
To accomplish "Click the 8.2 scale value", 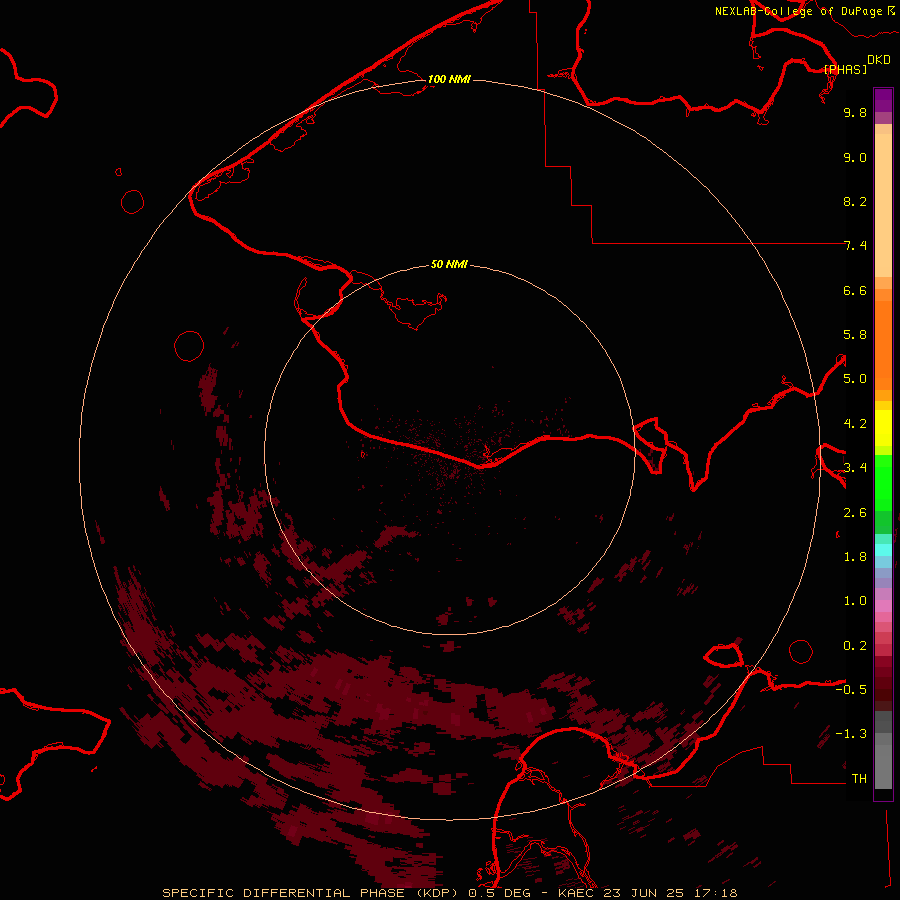I will coord(855,201).
